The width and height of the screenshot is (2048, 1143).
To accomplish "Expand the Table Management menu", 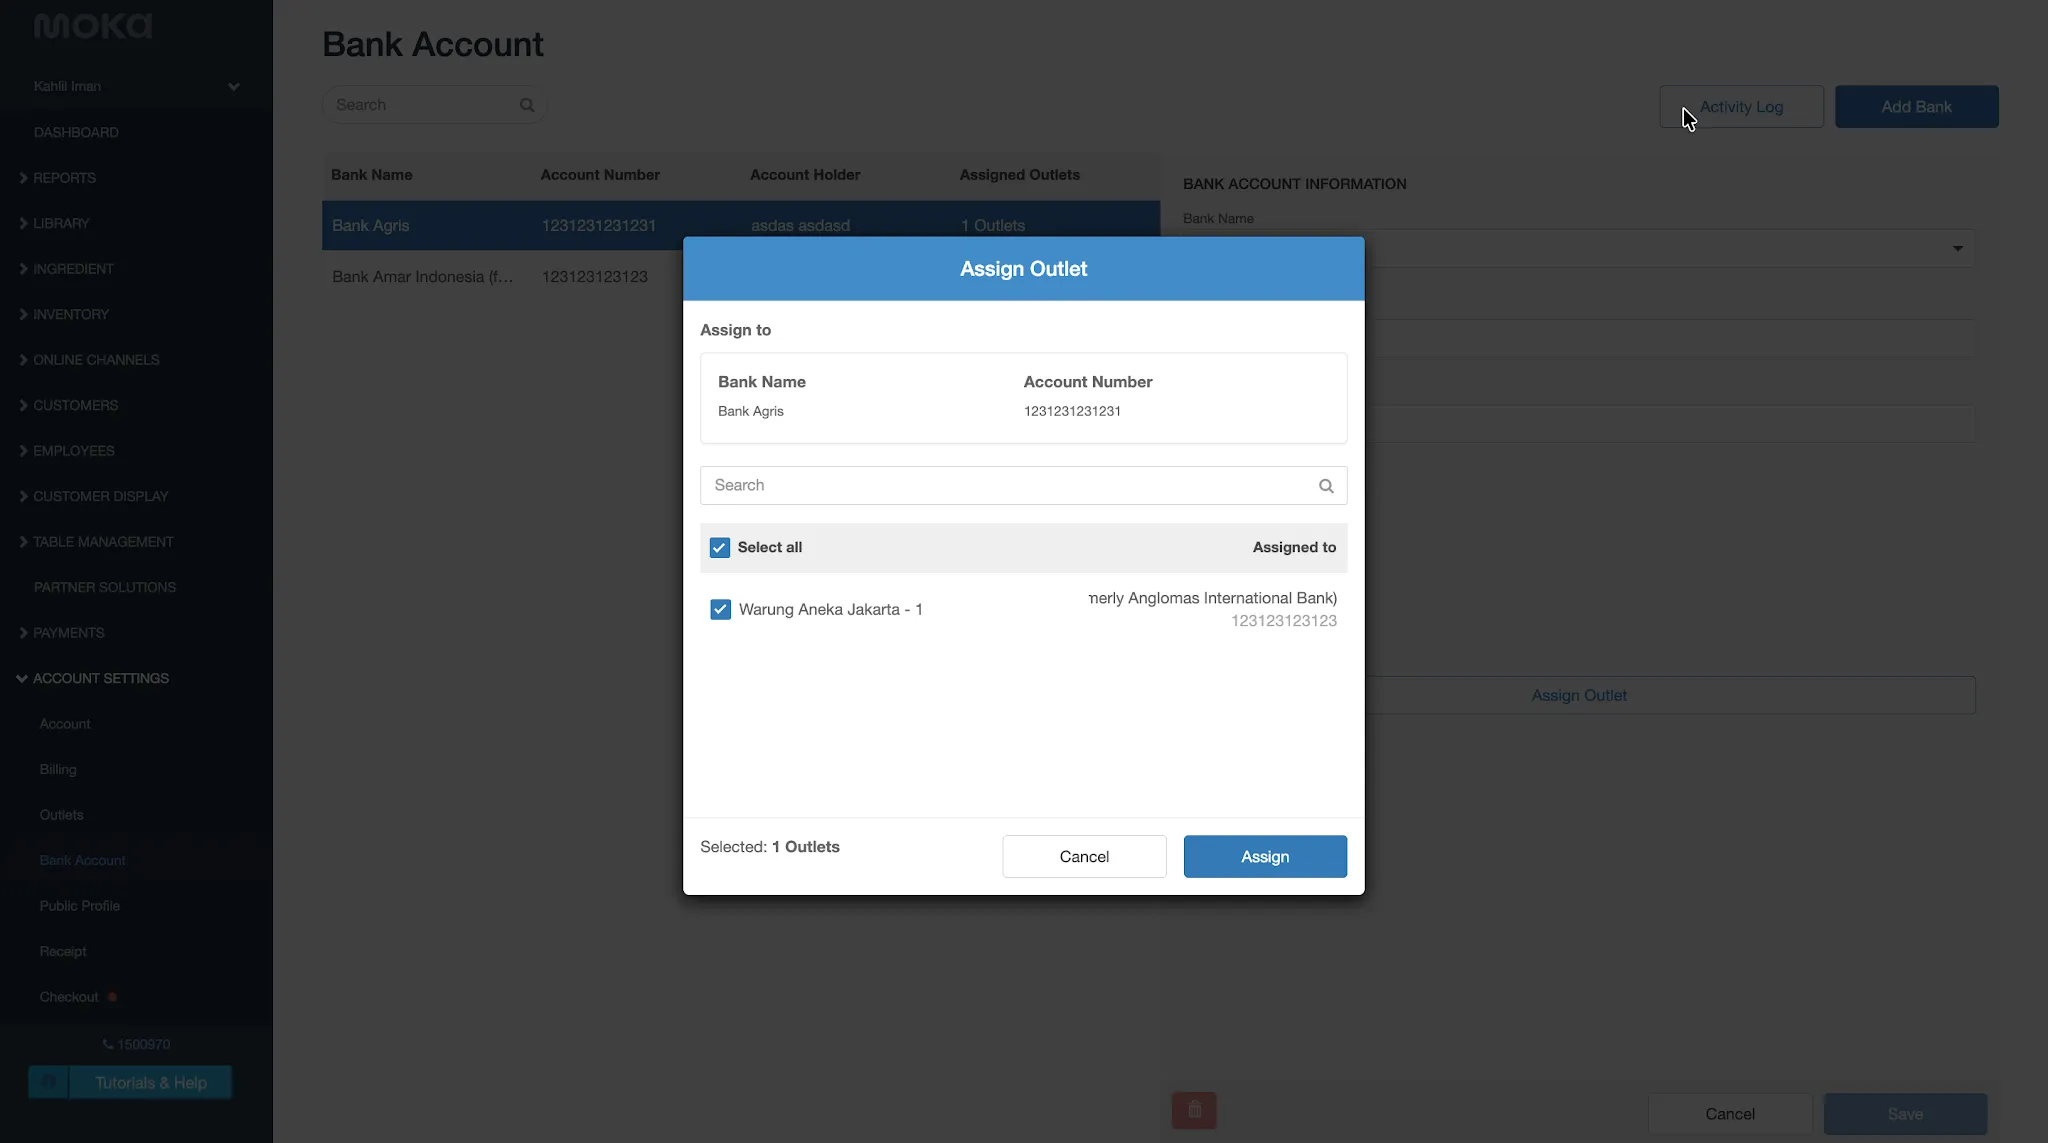I will (96, 542).
